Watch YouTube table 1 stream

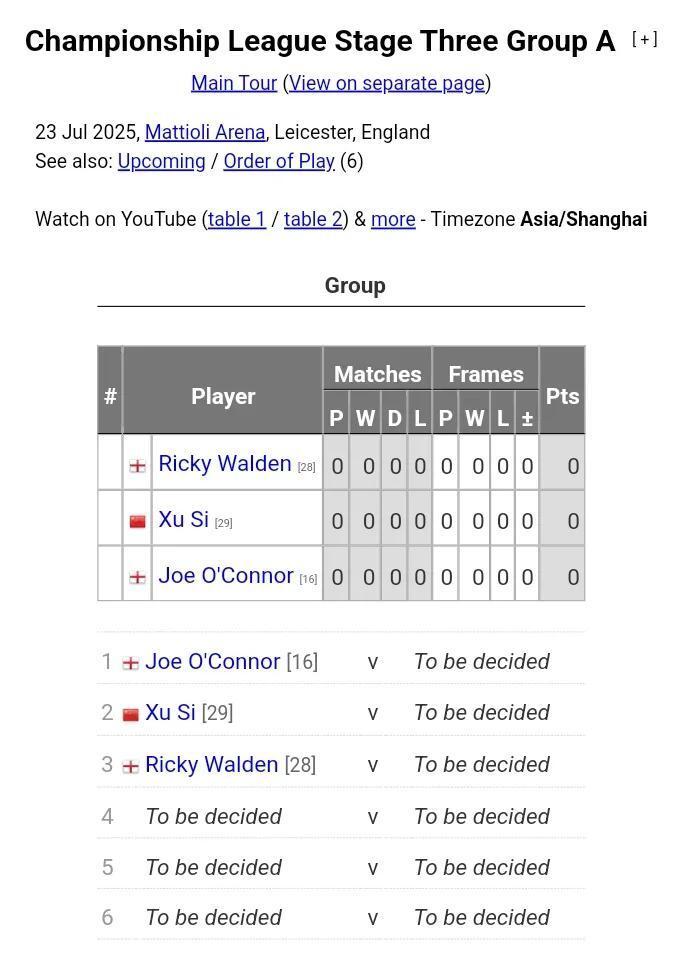coord(237,219)
